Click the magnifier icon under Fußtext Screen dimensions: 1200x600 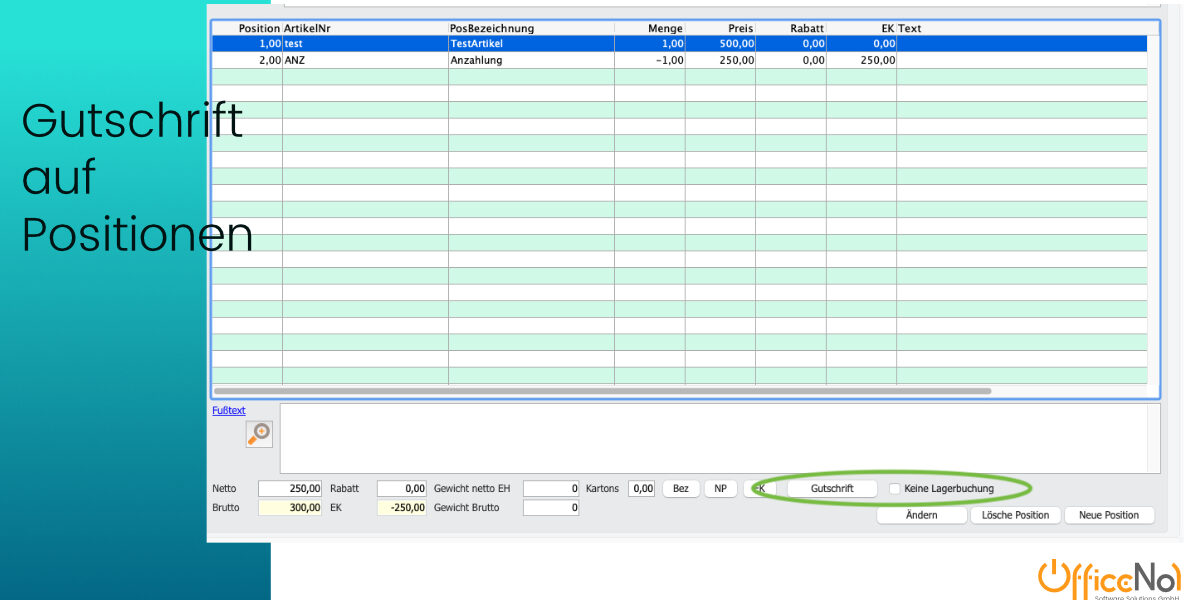click(x=259, y=433)
